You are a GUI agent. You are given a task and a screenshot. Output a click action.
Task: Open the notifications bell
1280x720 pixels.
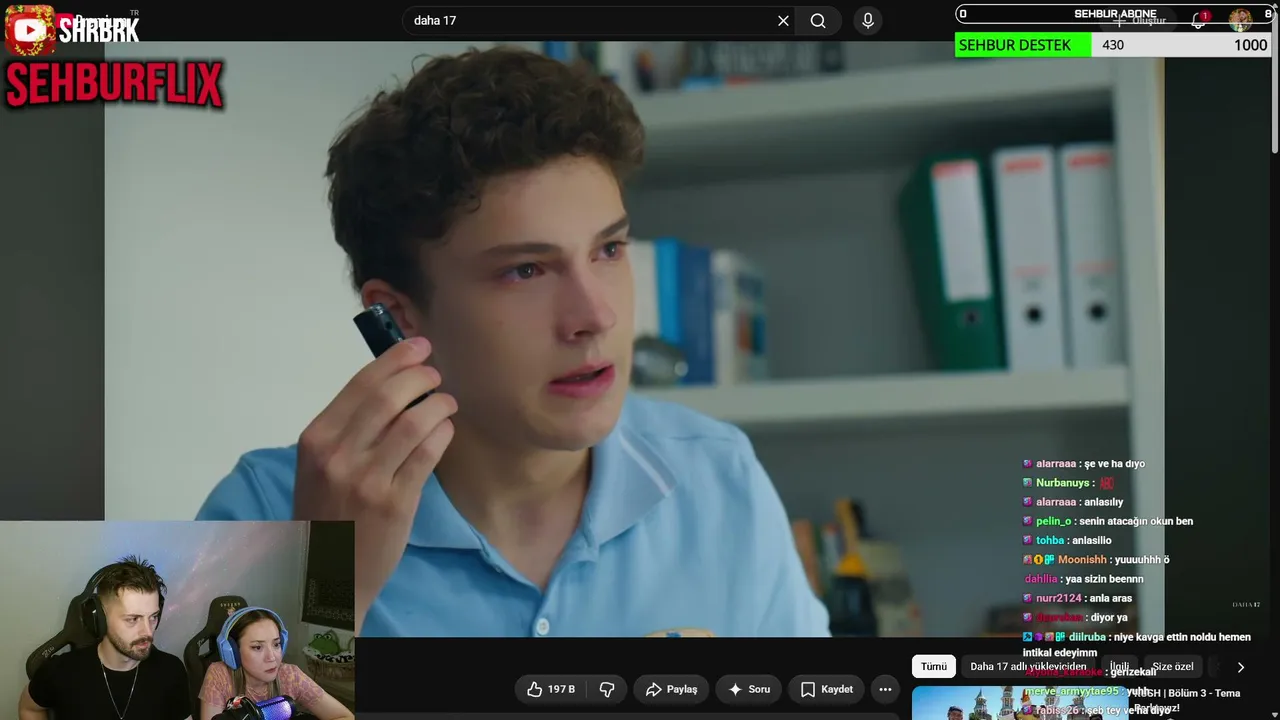pos(1199,20)
